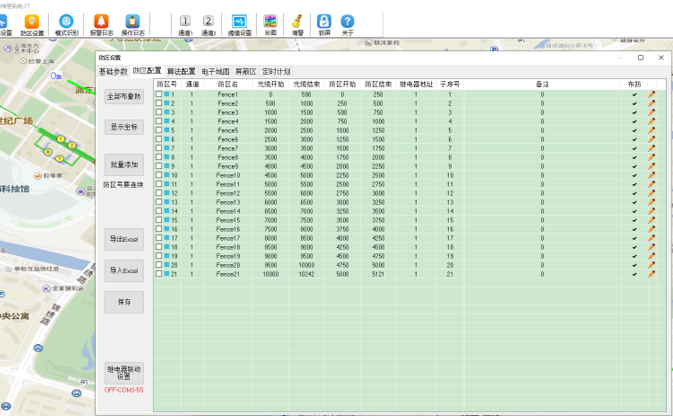Click the 防区名 cell Fence12
673x416 pixels.
tap(228, 193)
